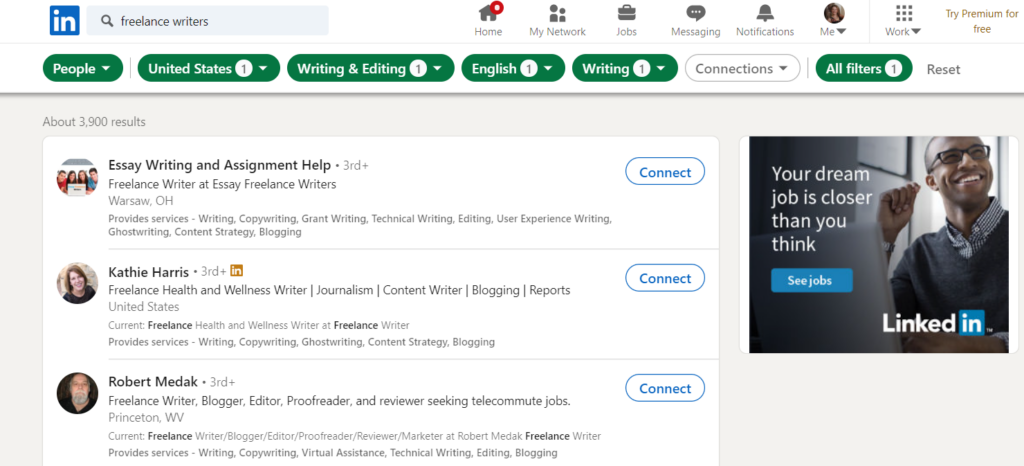Expand the United States location filter

tap(208, 69)
